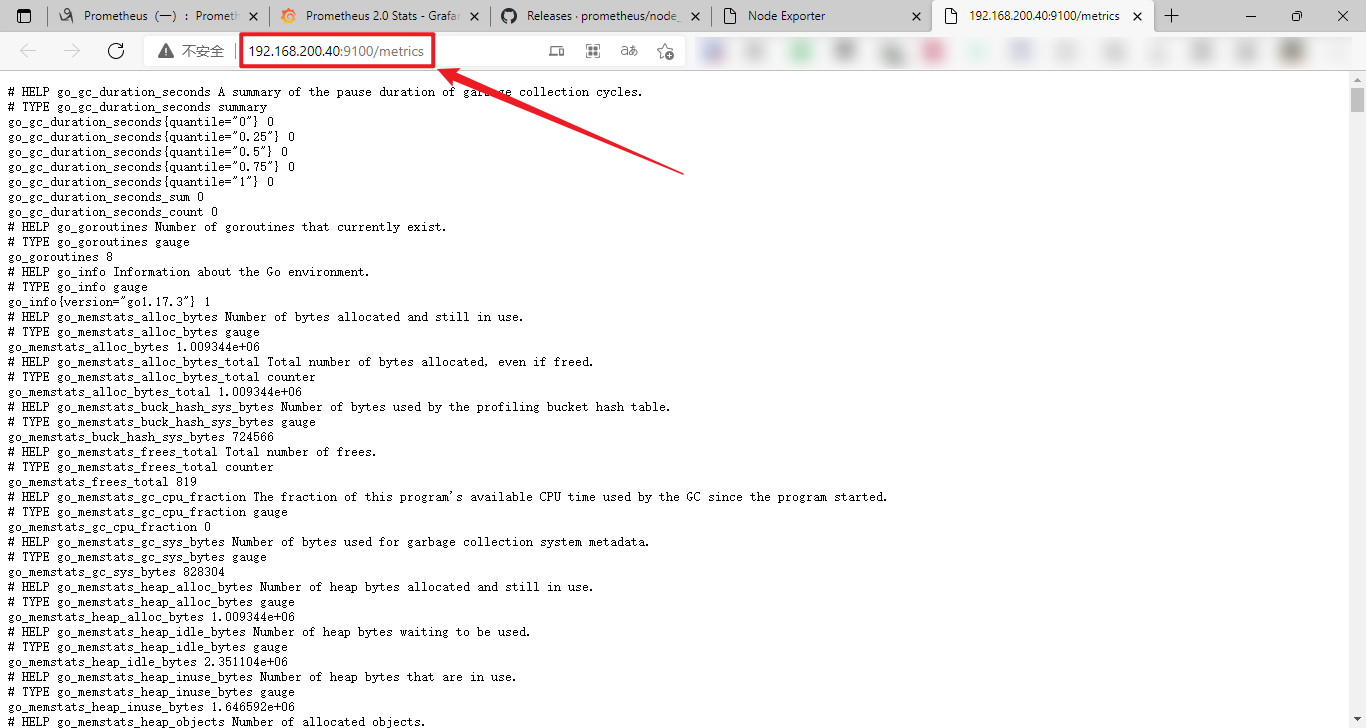The width and height of the screenshot is (1366, 728).
Task: Click 'go_memstats_gc_cpu_fraction 0' line
Action: pyautogui.click(x=109, y=527)
